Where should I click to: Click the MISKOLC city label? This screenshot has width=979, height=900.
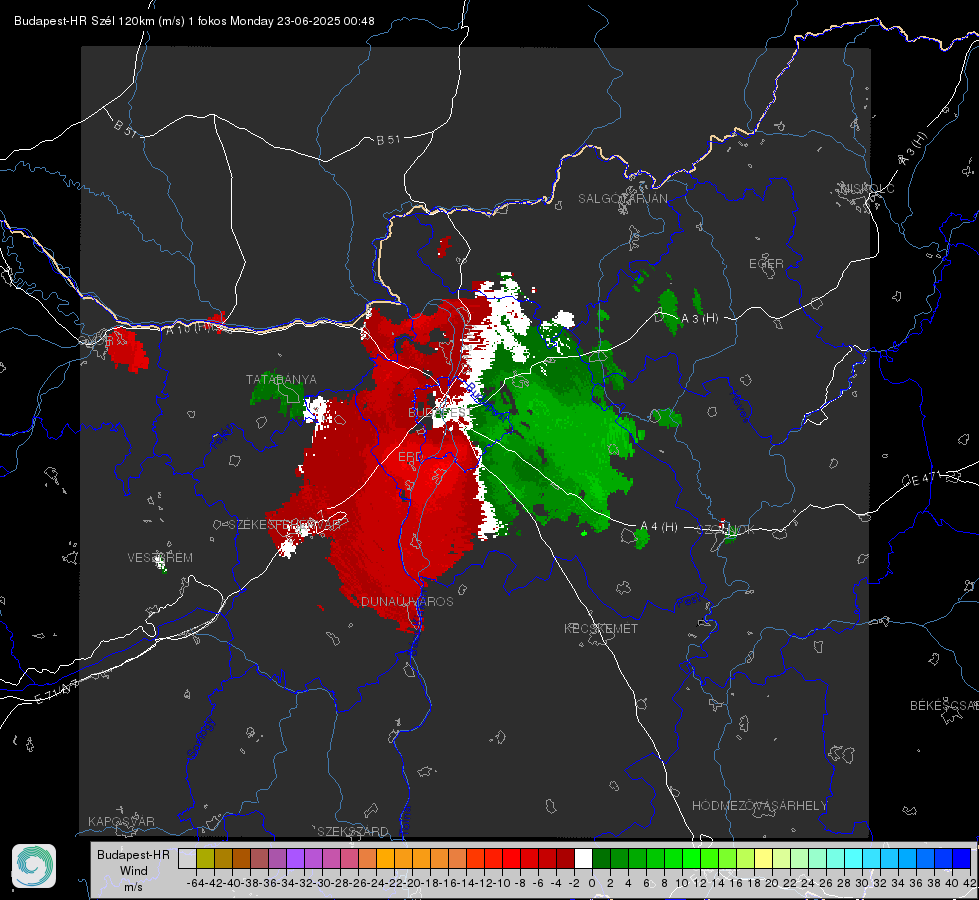[x=867, y=188]
